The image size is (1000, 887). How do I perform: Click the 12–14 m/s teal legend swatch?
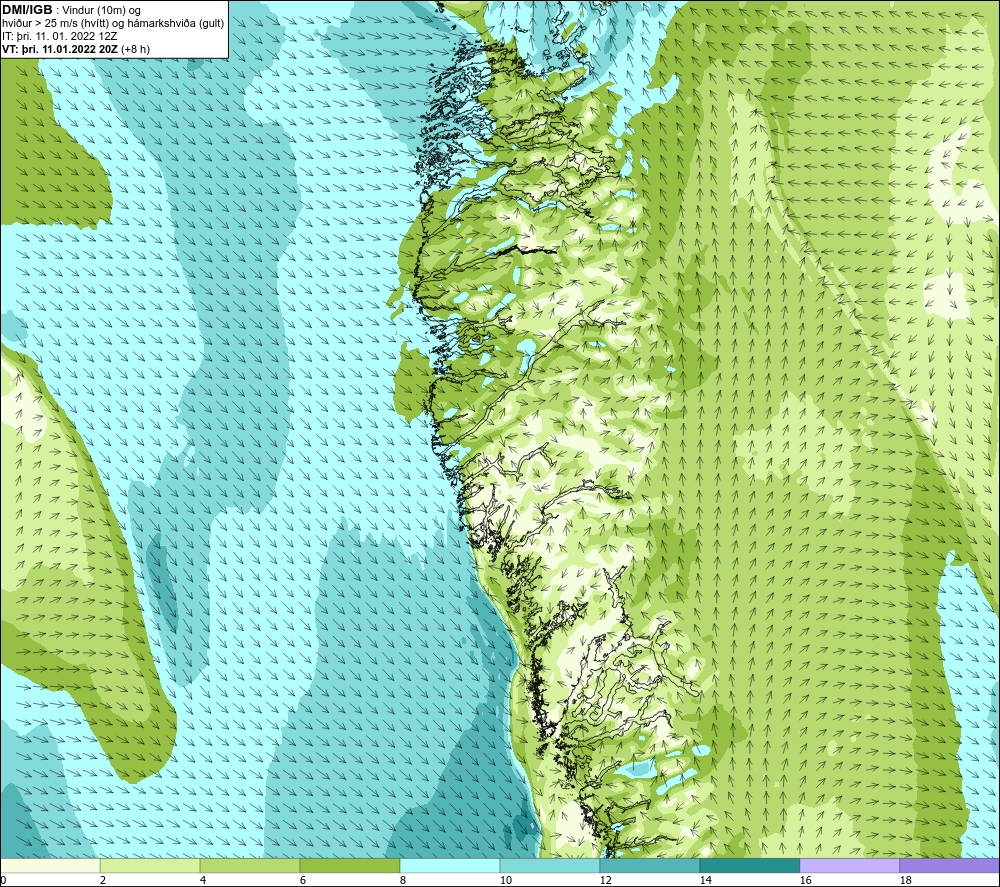(x=649, y=865)
